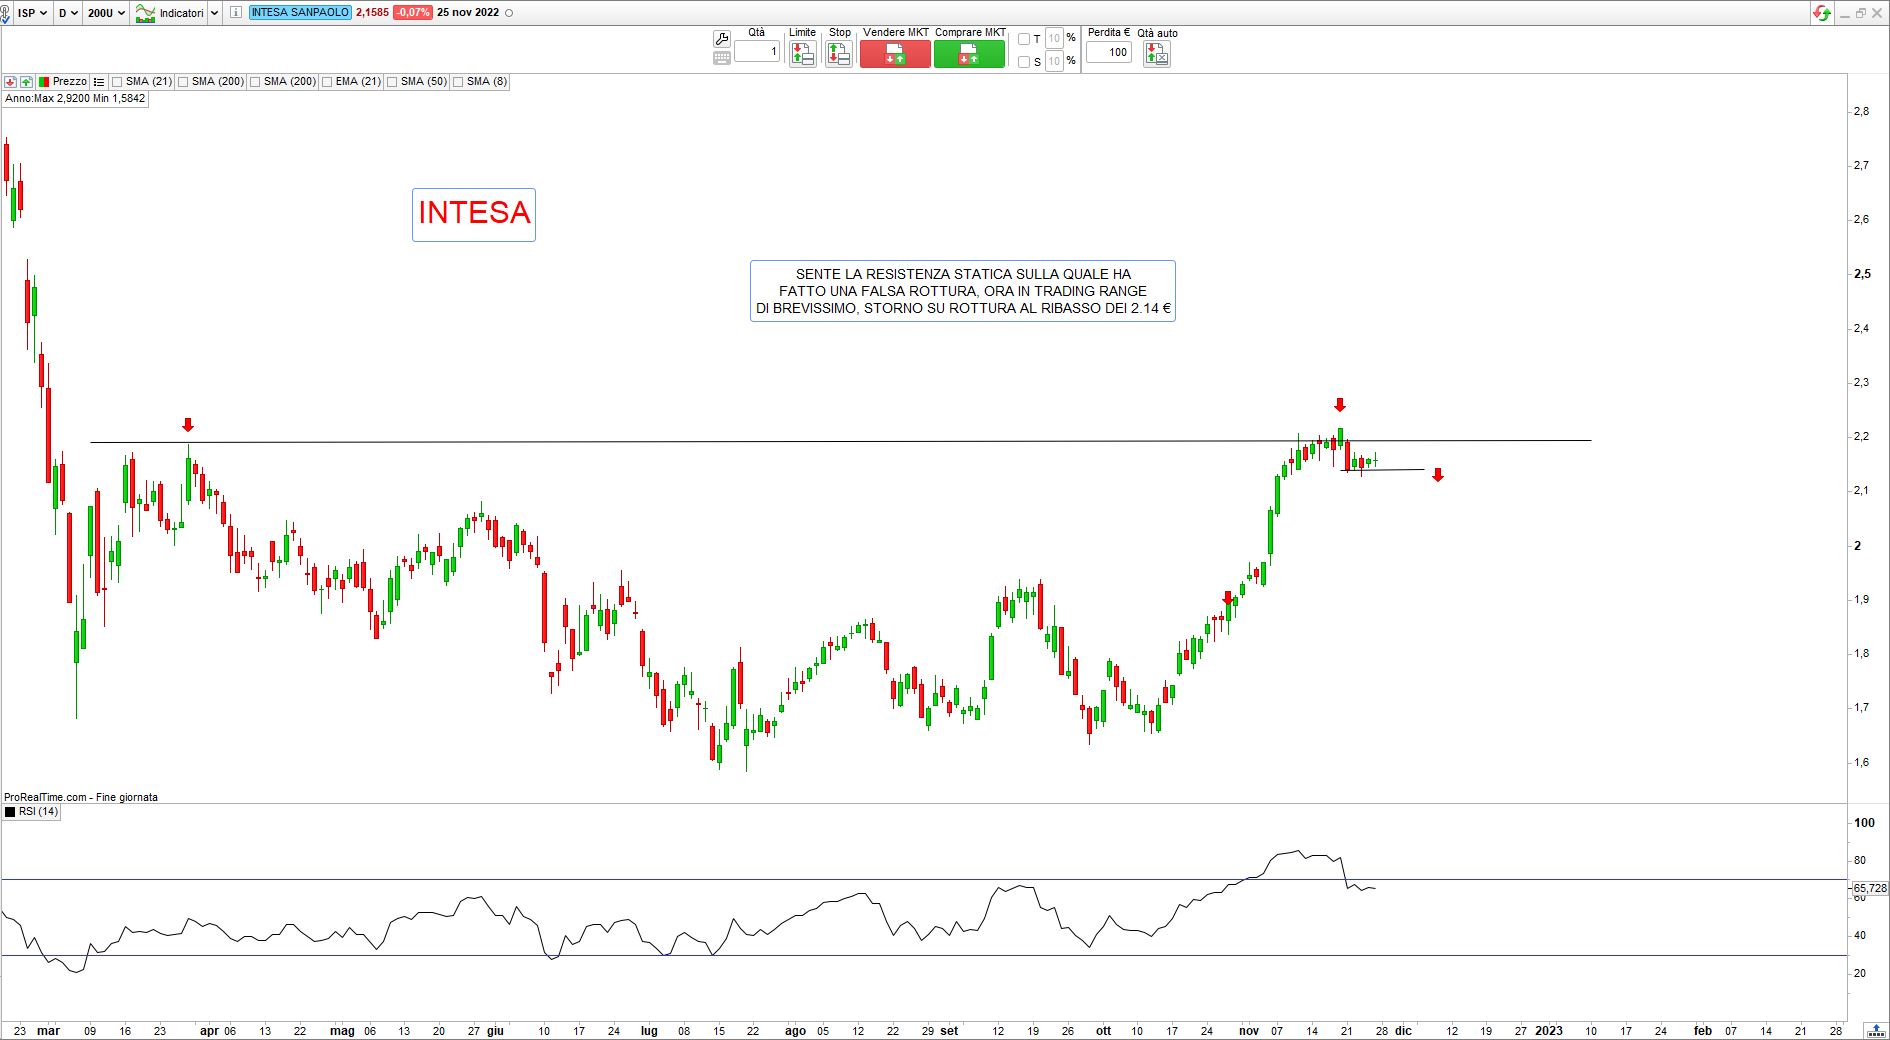Click the INTESA SANPAOLO instrument name label
Screen dimensions: 1890x1040
tap(300, 13)
